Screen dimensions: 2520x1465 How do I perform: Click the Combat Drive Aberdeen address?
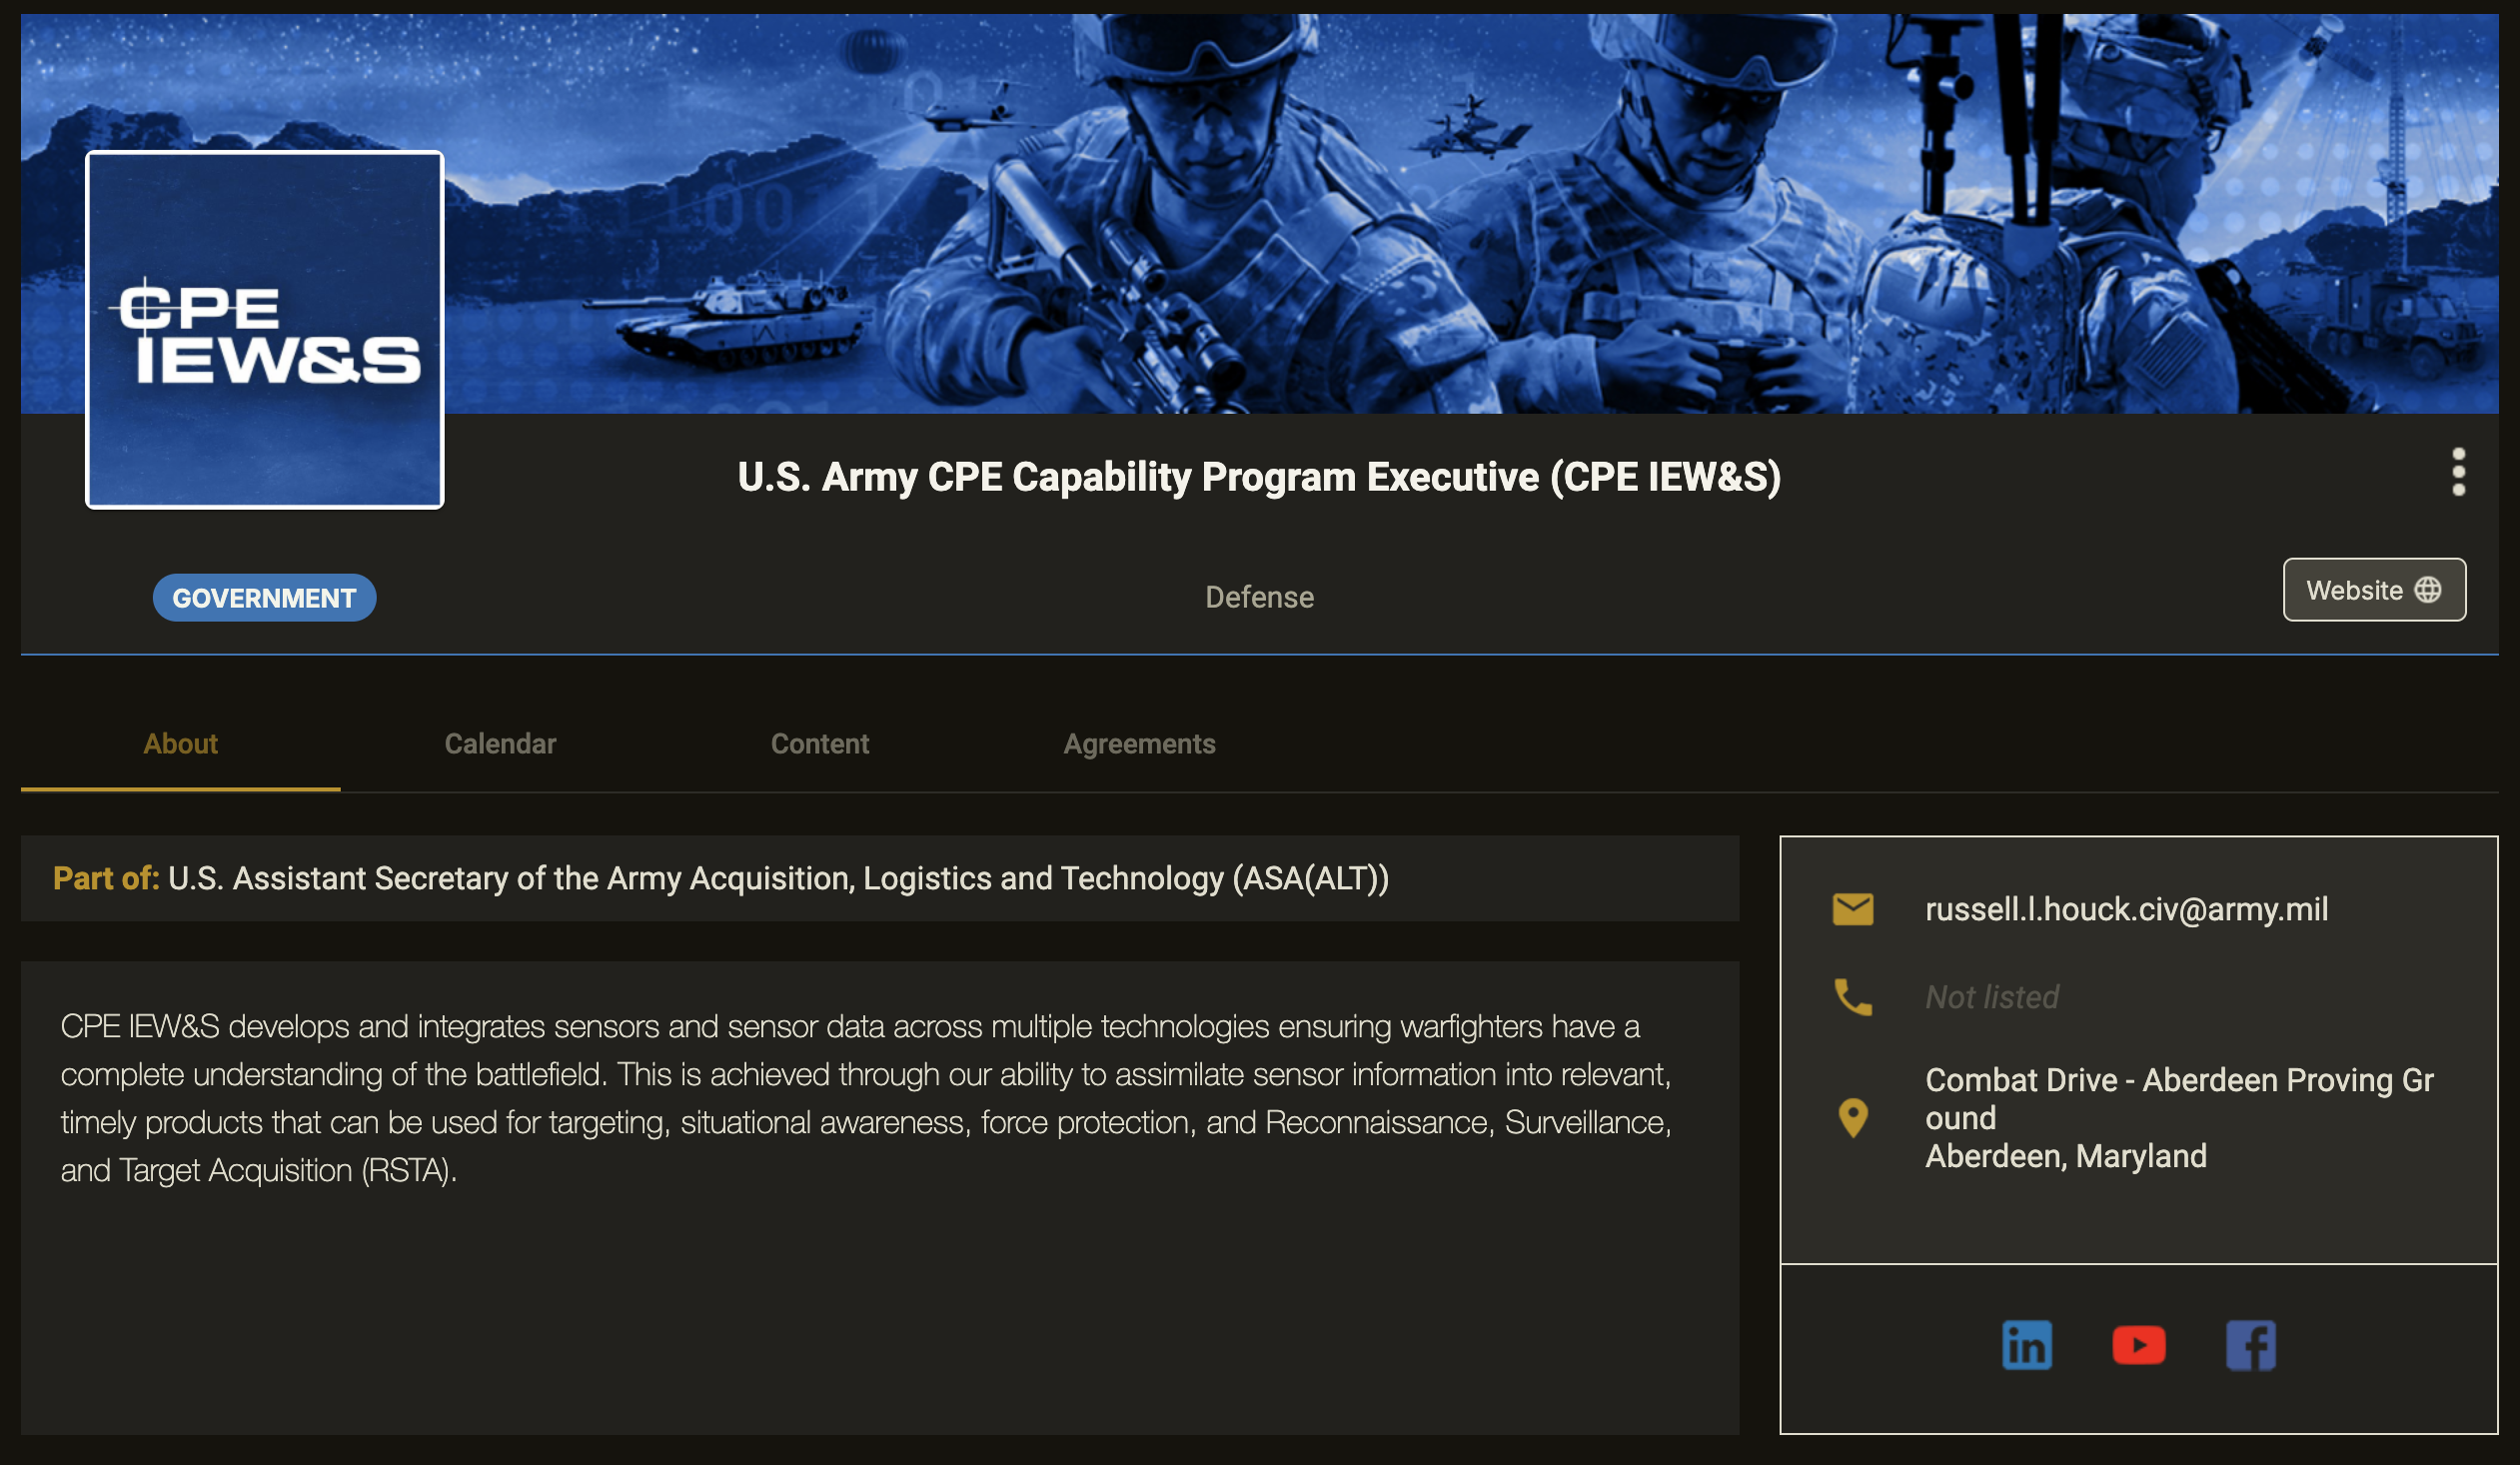click(x=2178, y=1117)
